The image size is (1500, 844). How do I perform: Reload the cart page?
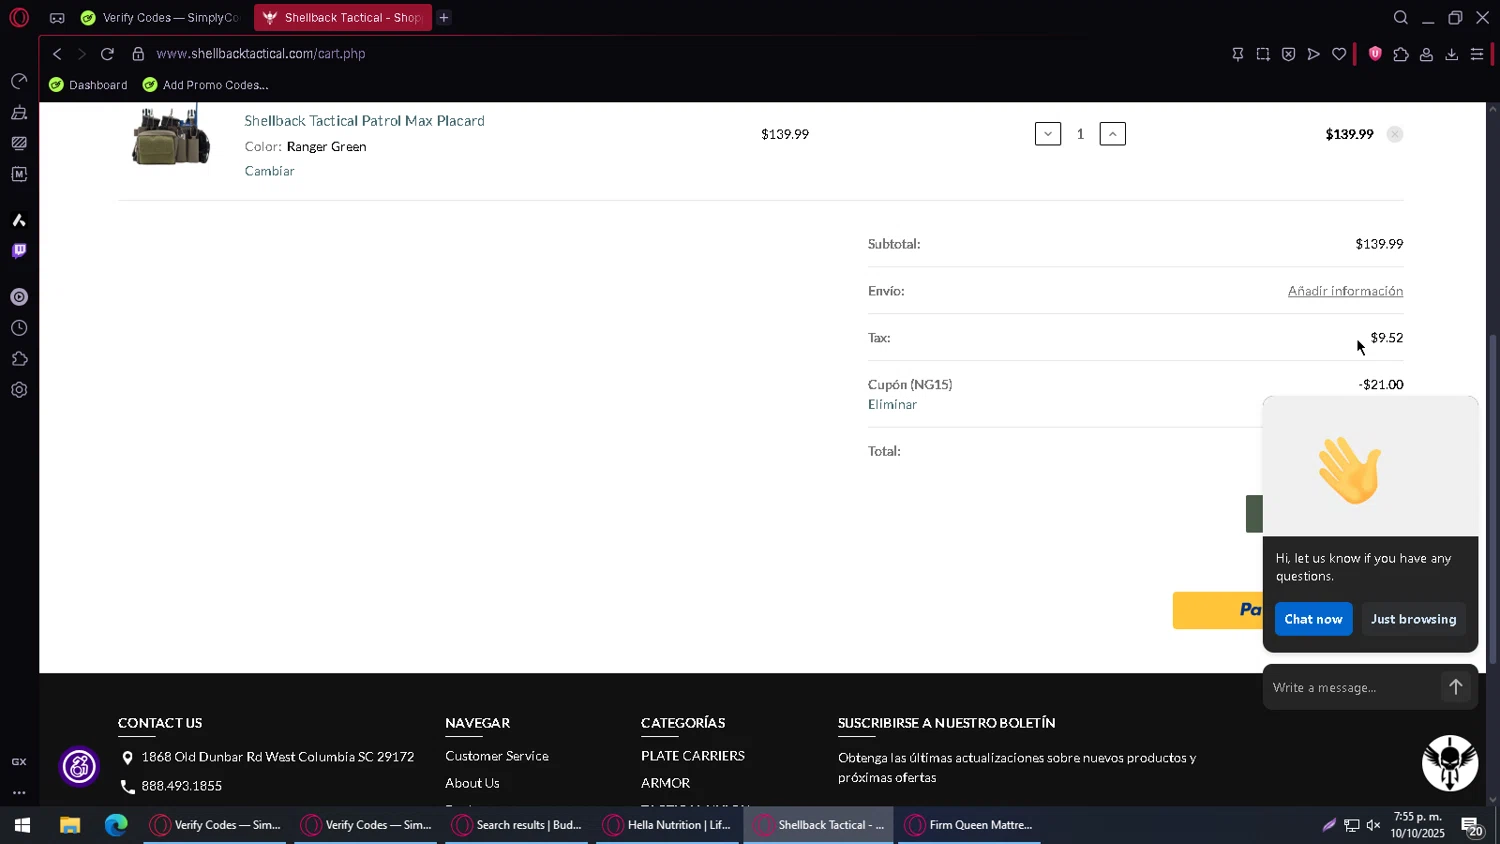tap(107, 54)
